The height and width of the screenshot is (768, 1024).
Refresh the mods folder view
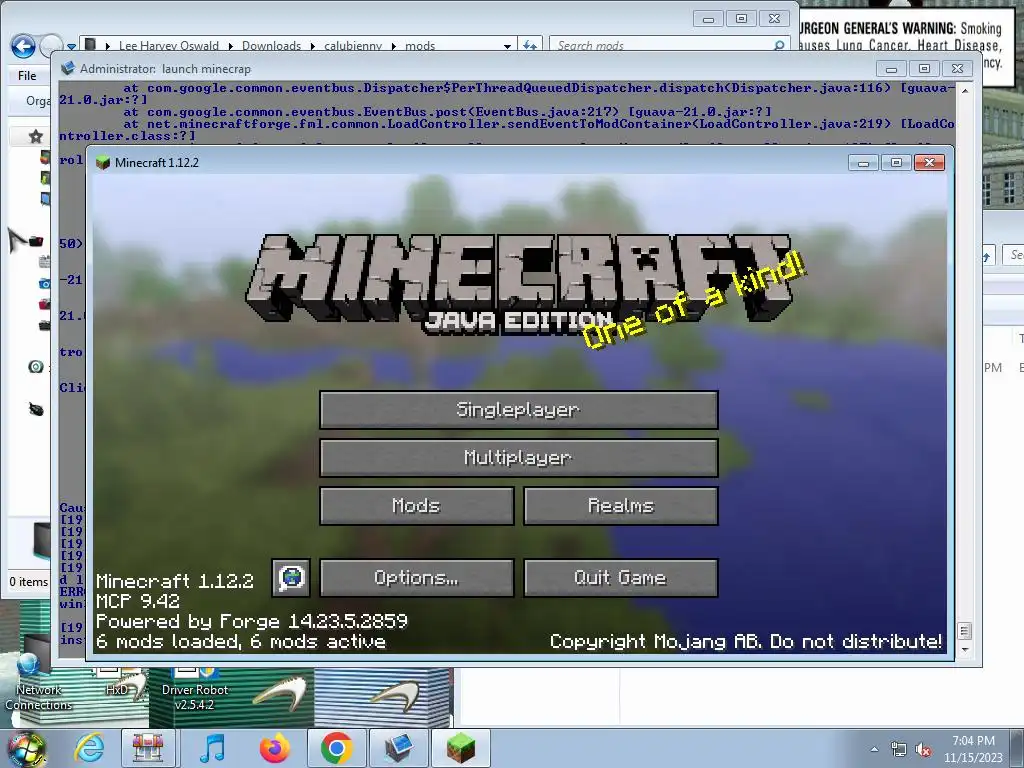(530, 45)
